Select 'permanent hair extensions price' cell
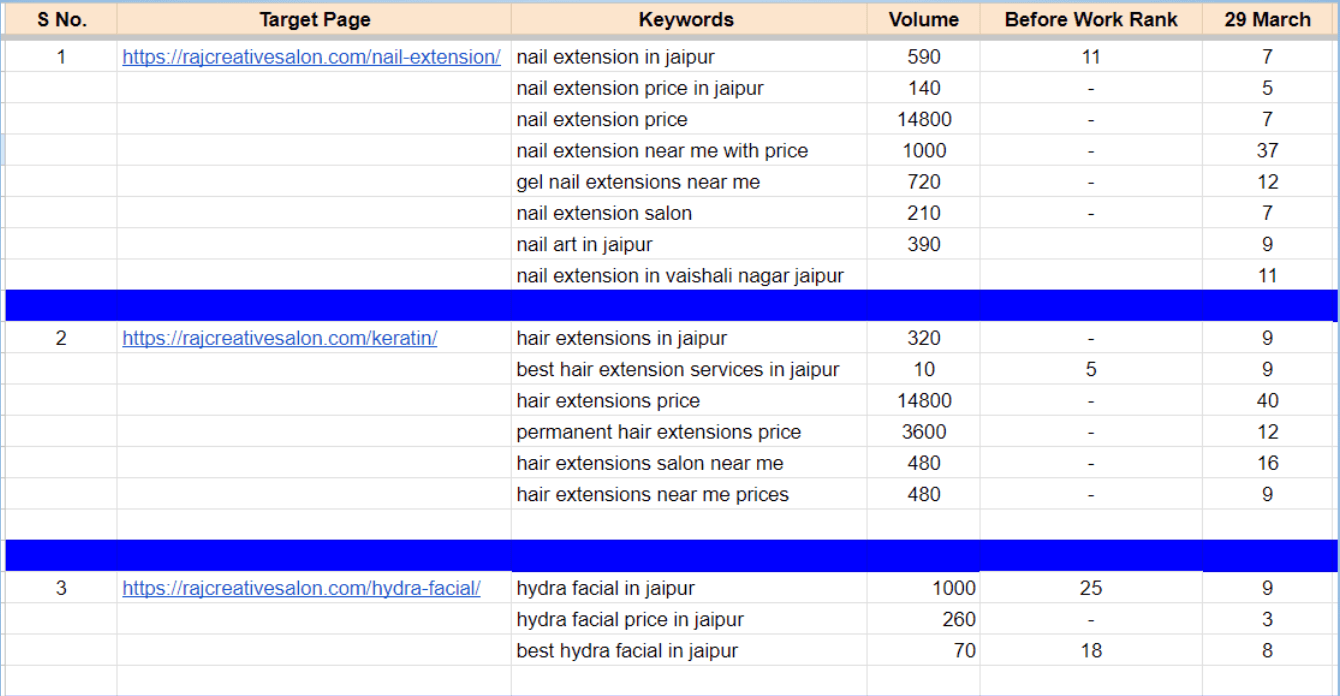 tap(689, 432)
